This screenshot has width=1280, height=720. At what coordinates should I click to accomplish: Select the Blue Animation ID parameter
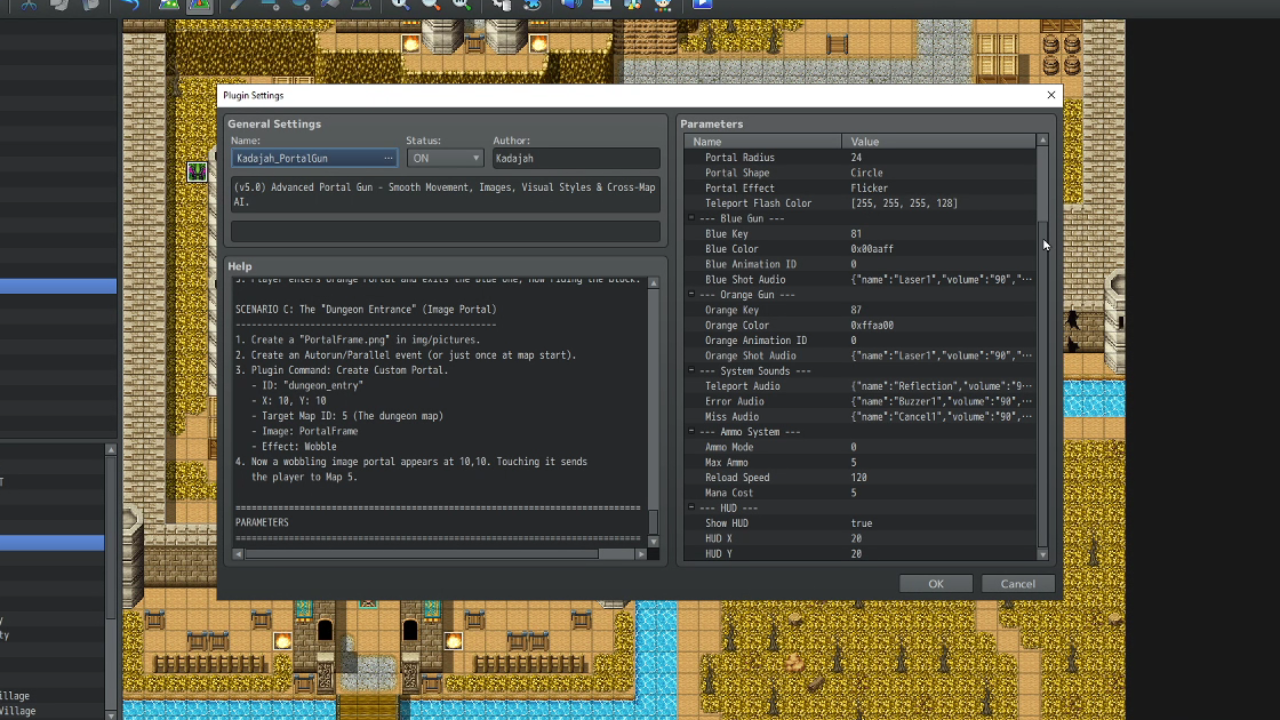coord(860,264)
